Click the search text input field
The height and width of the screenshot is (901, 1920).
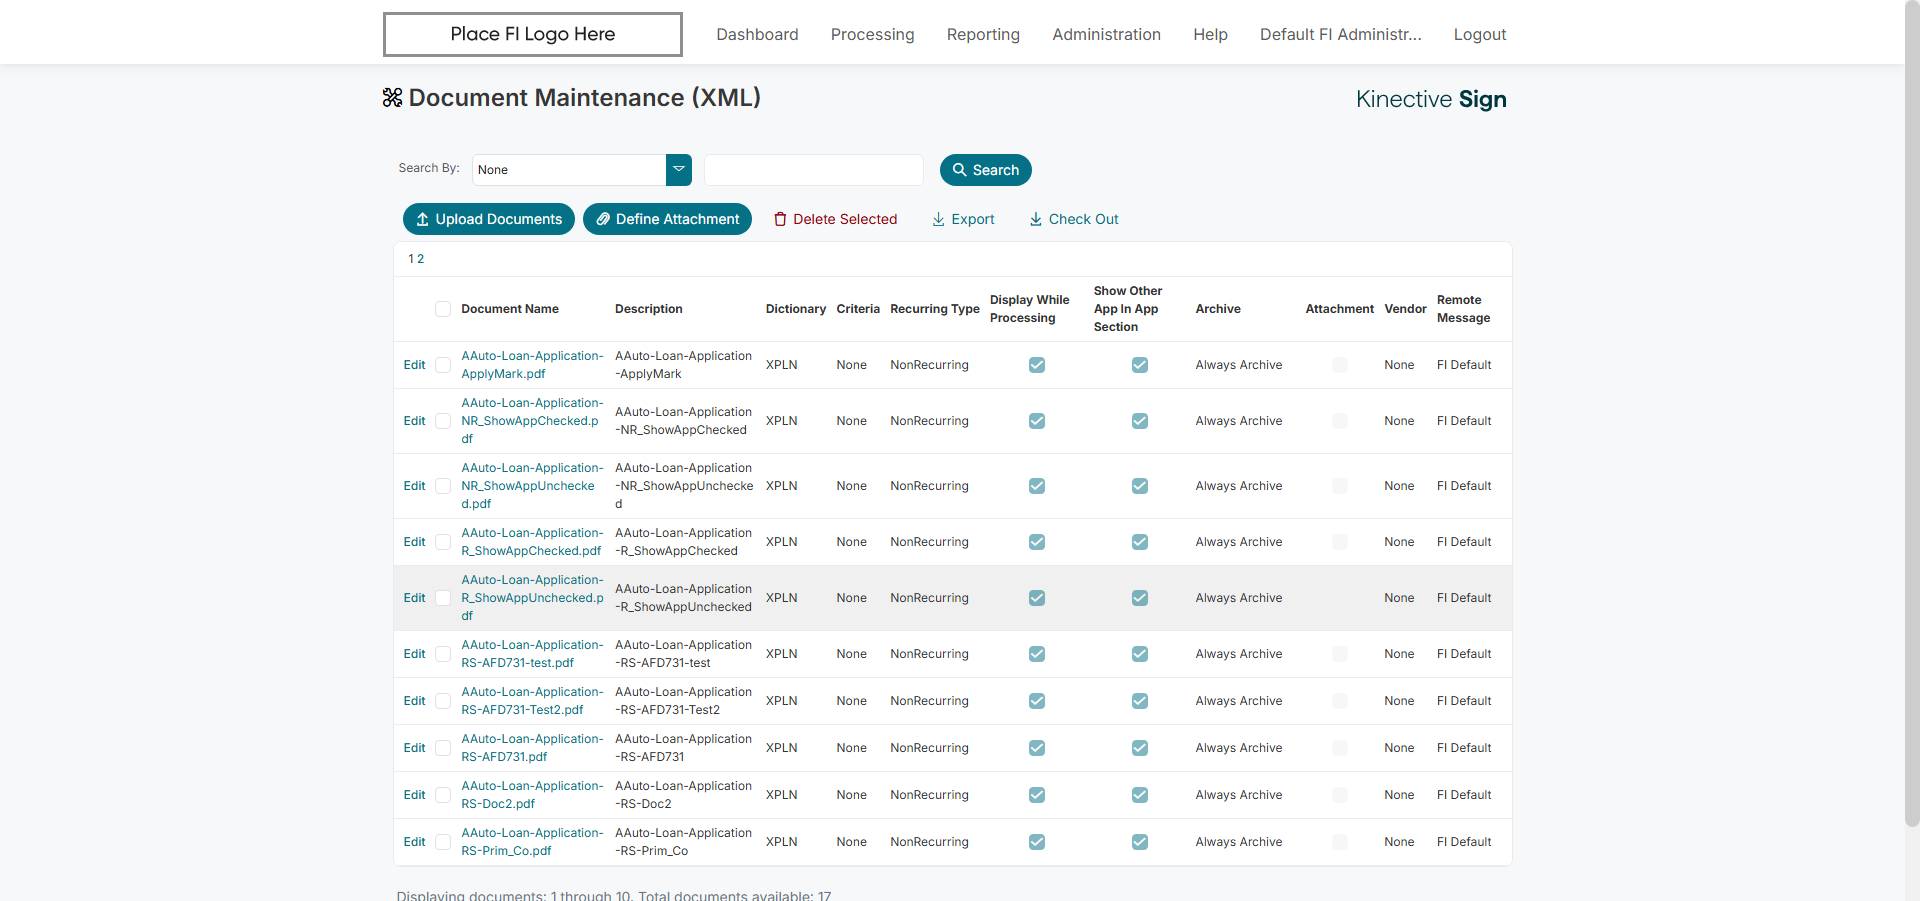click(813, 170)
